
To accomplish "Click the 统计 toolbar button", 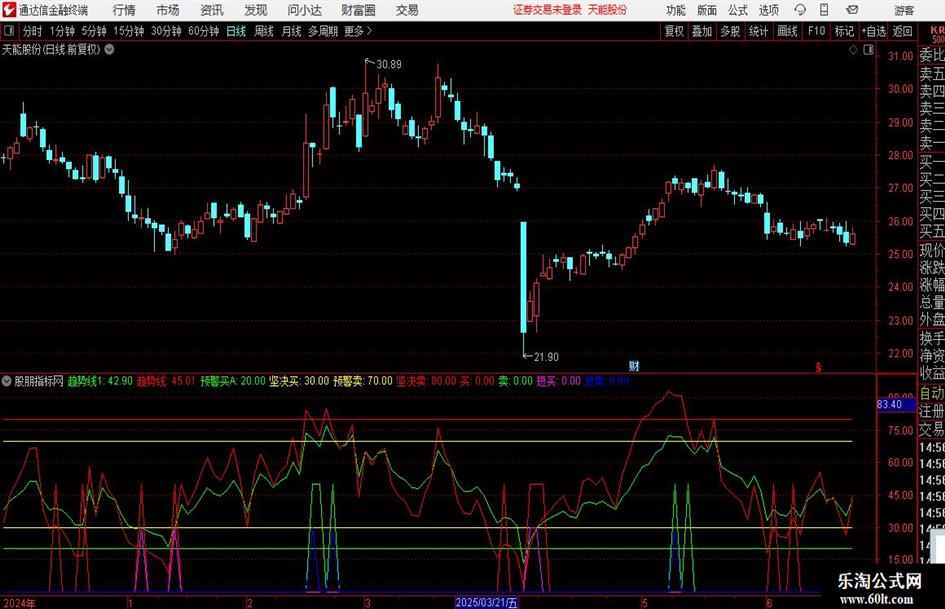I will [758, 31].
